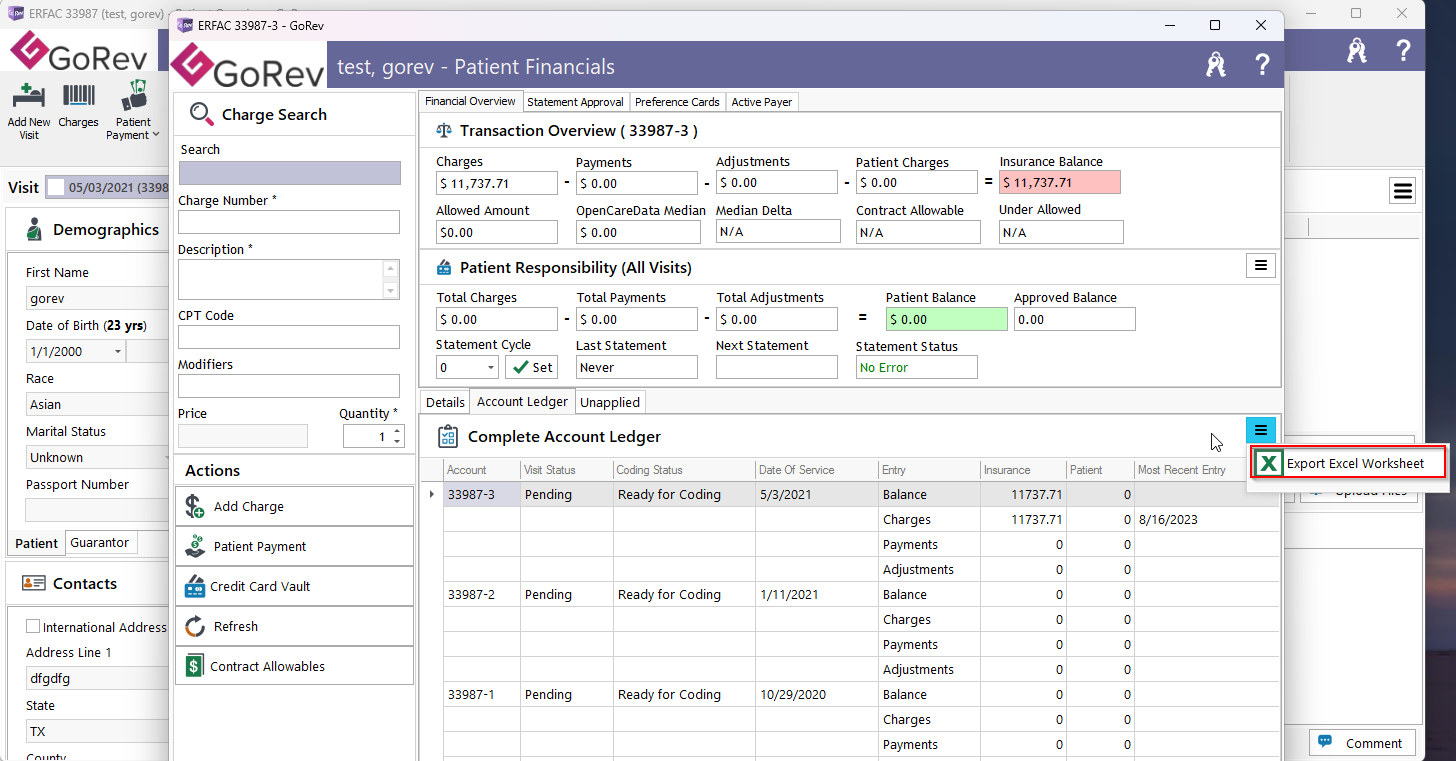Click Address Line 1 field showing dfgdfg
Viewport: 1456px width, 761px height.
97,678
